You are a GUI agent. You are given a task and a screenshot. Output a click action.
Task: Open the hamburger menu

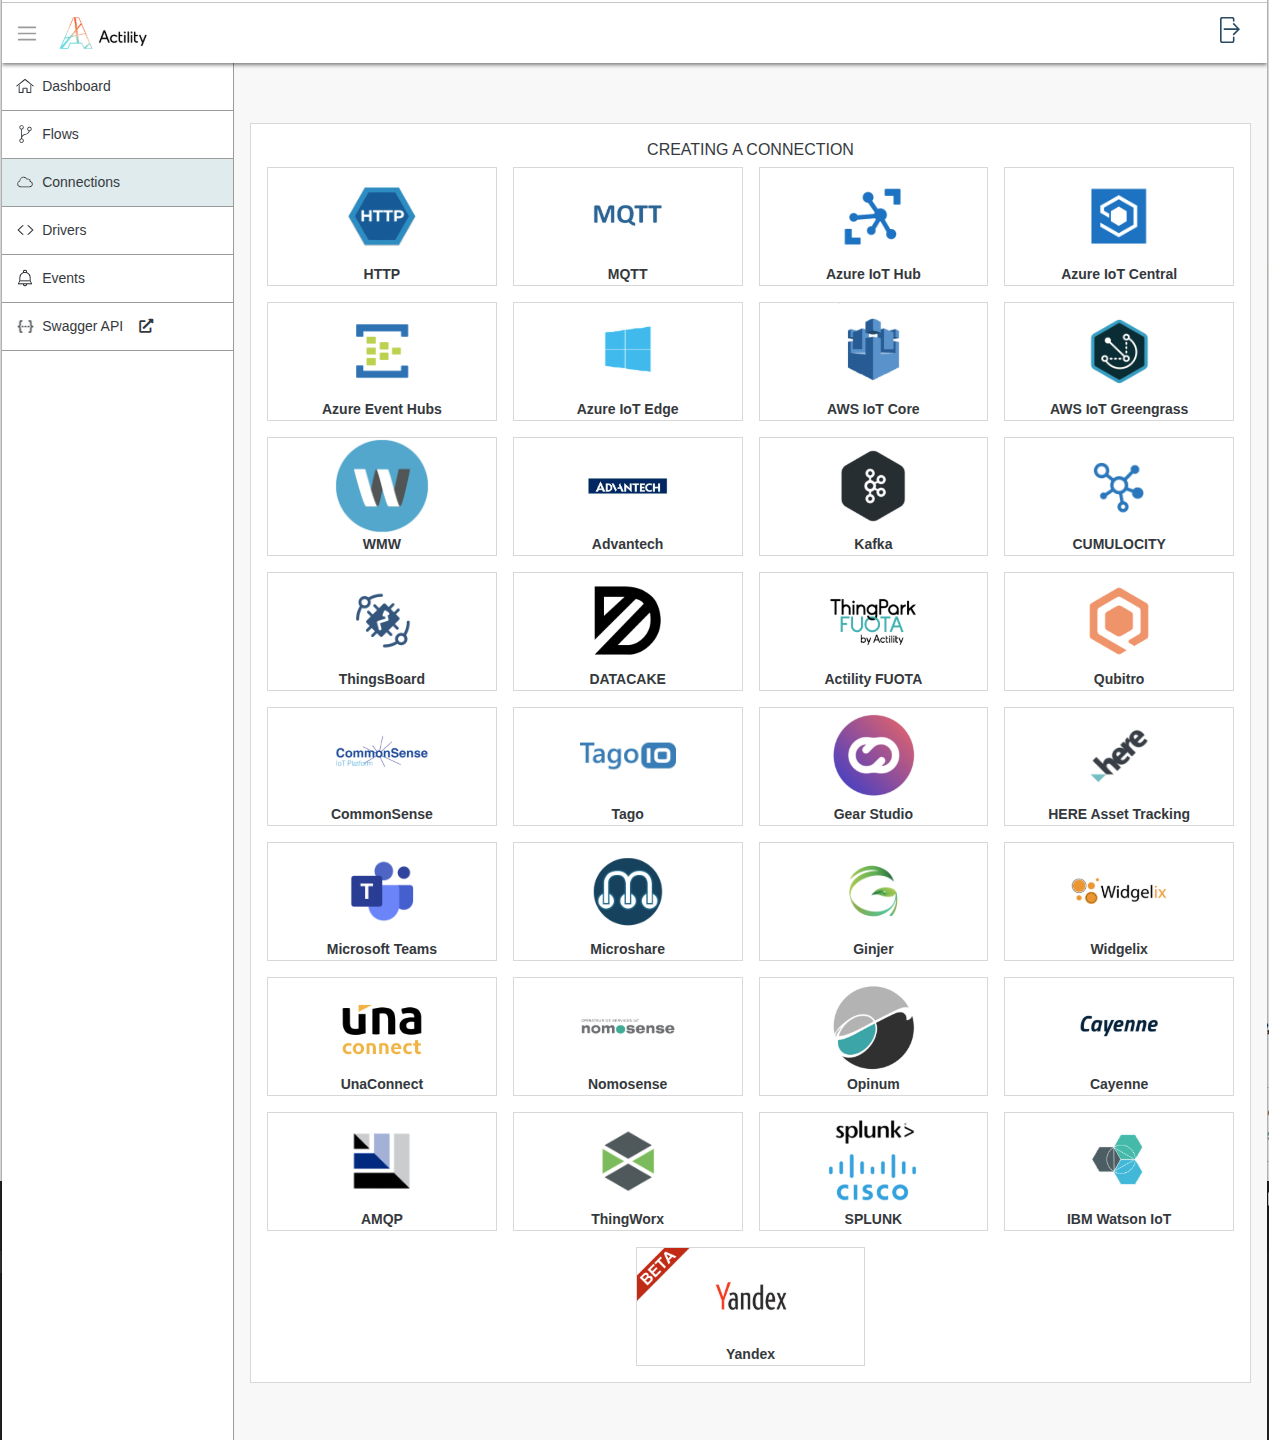point(27,34)
